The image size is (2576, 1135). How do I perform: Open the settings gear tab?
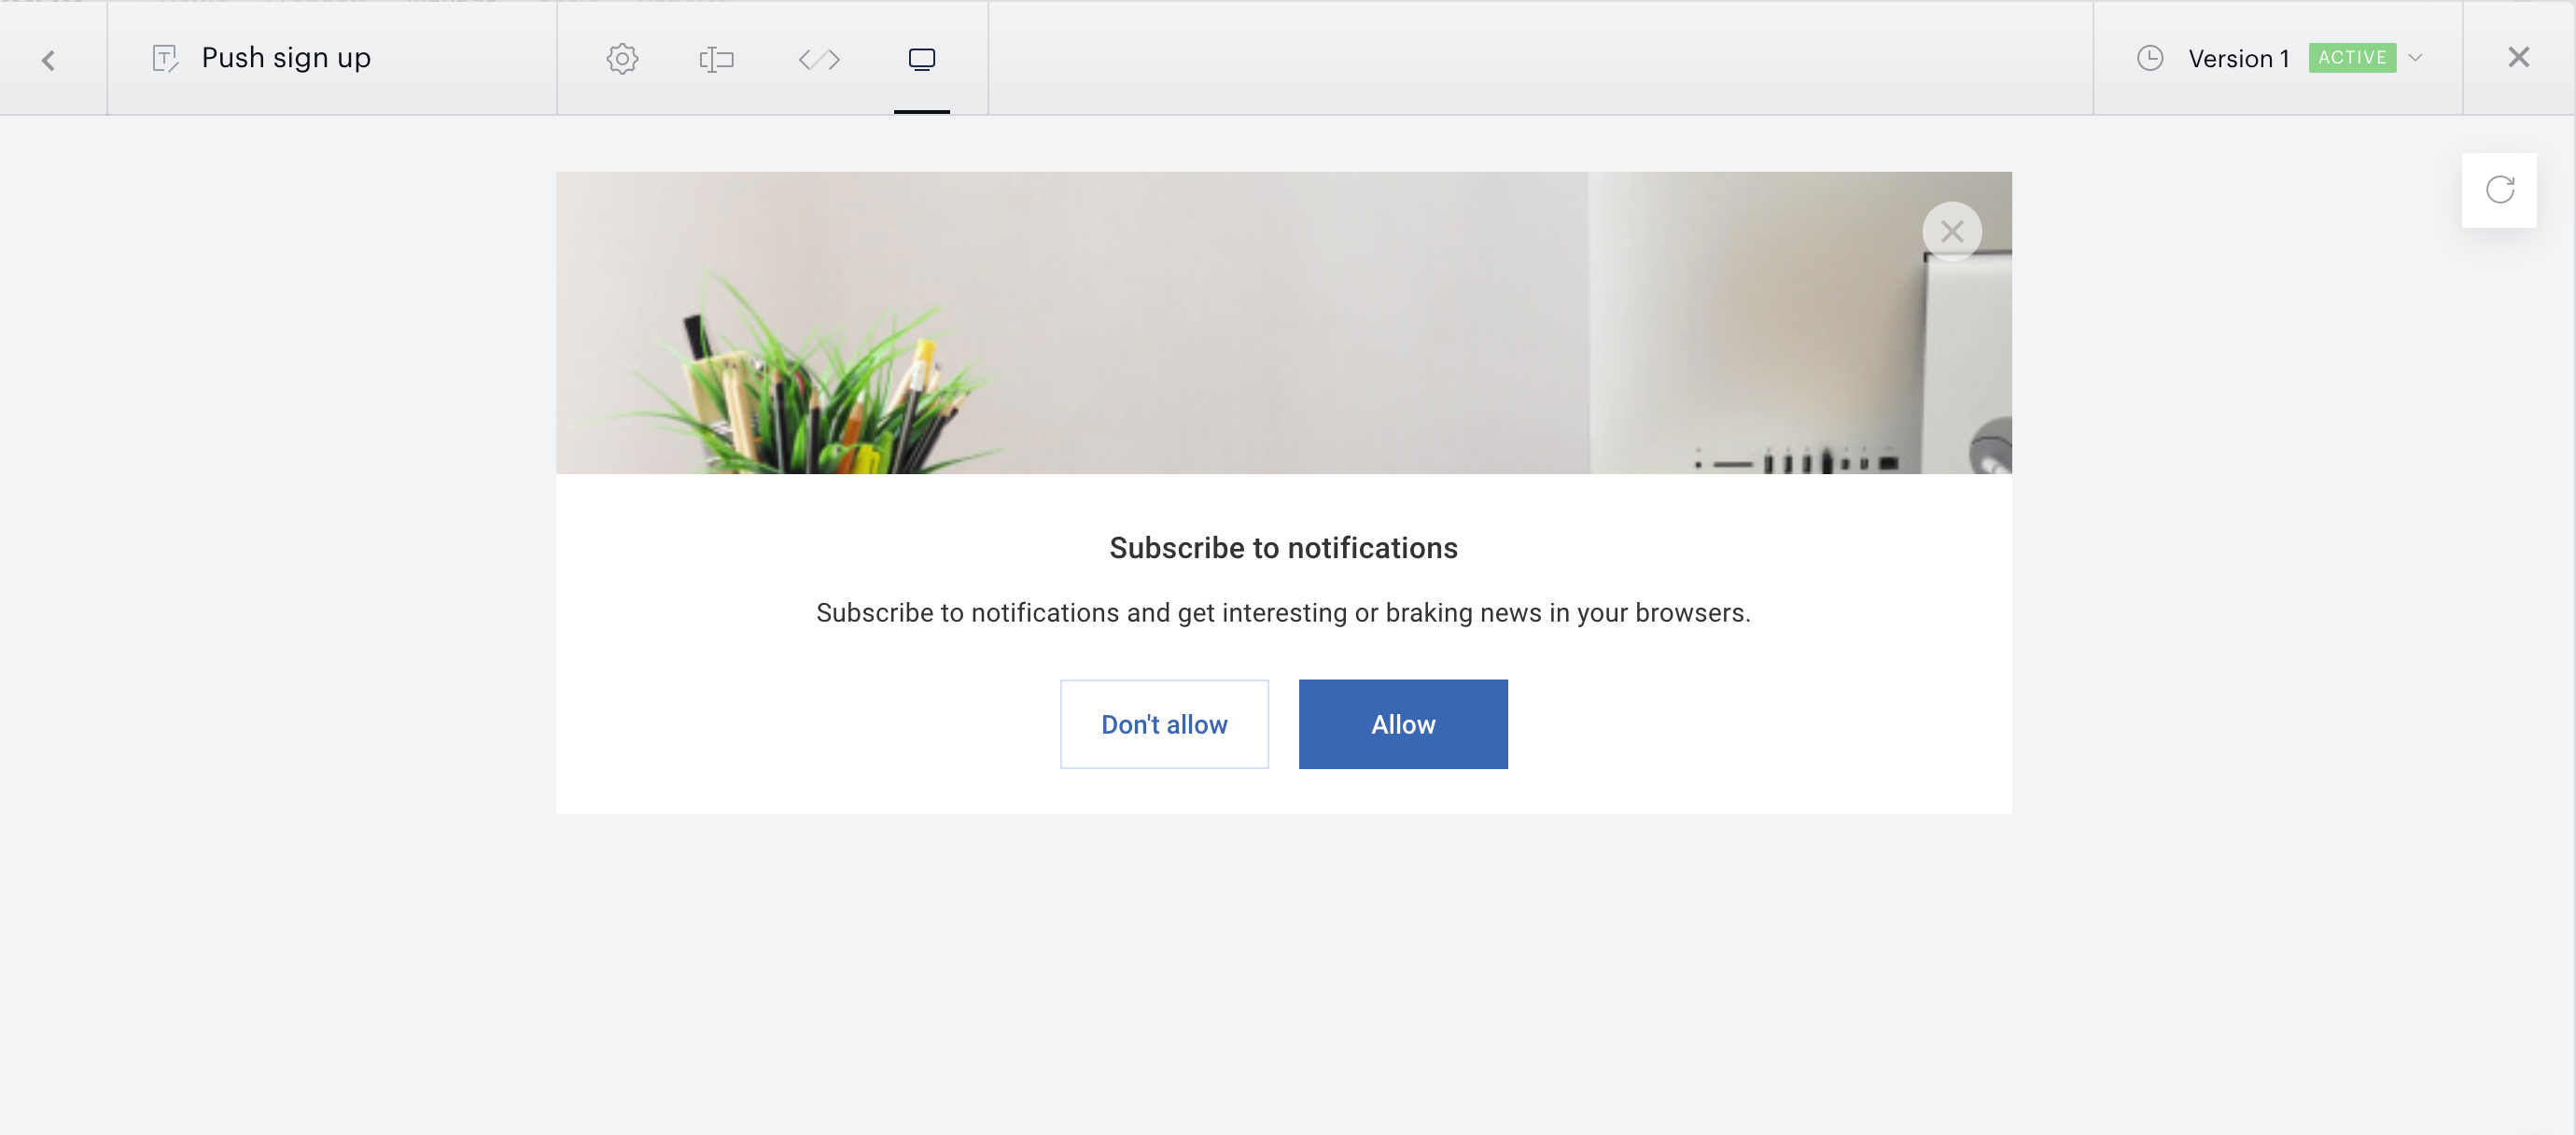point(622,59)
